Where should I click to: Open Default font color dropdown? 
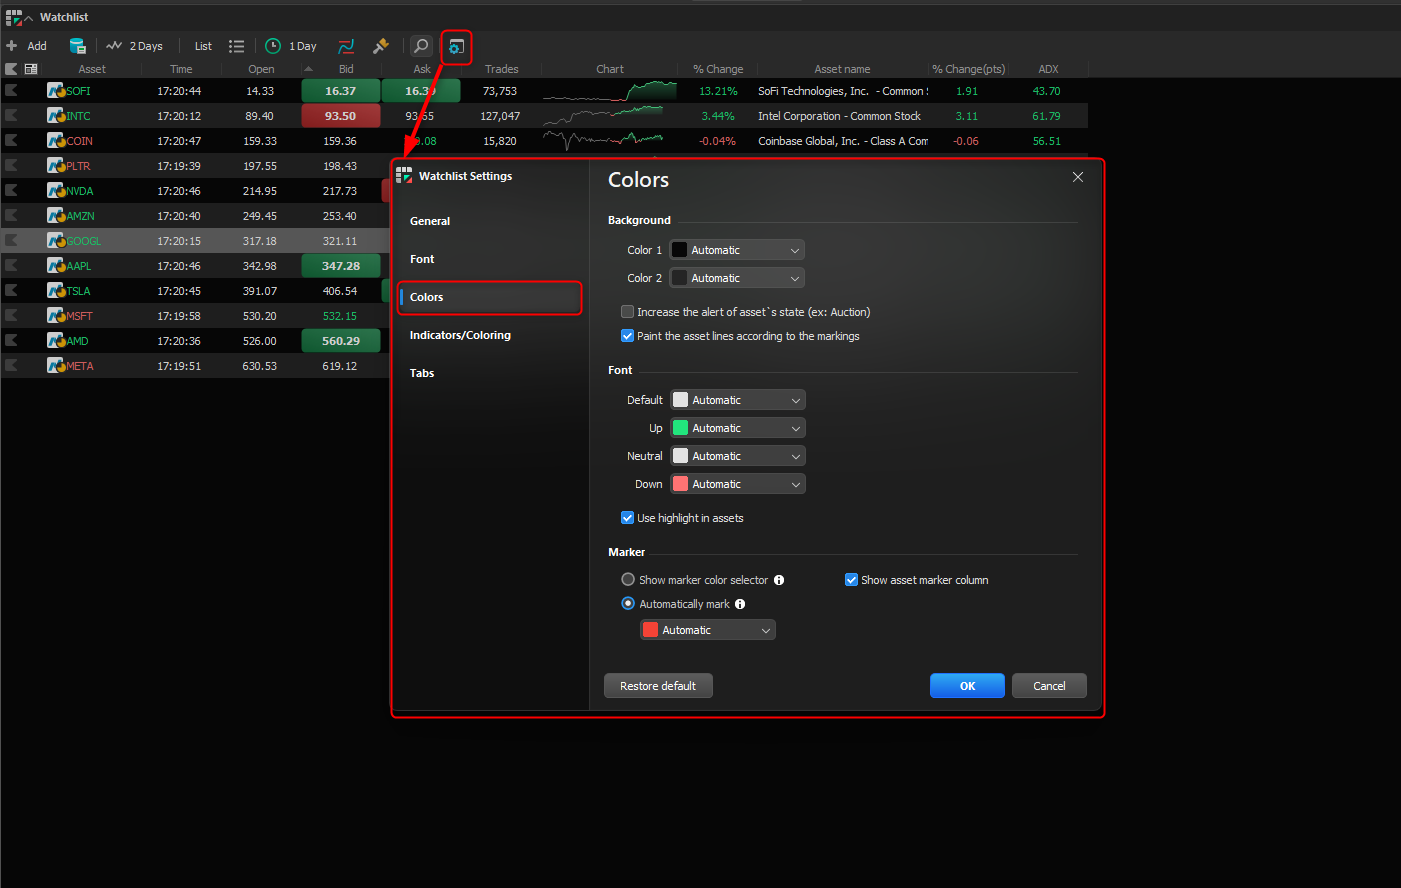[x=738, y=400]
